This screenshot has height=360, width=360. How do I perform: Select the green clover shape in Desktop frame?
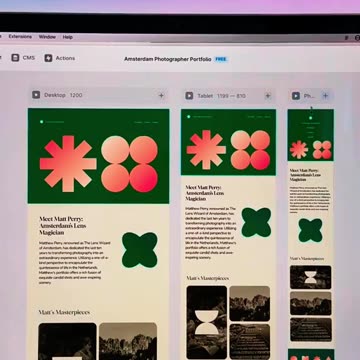[x=140, y=250]
